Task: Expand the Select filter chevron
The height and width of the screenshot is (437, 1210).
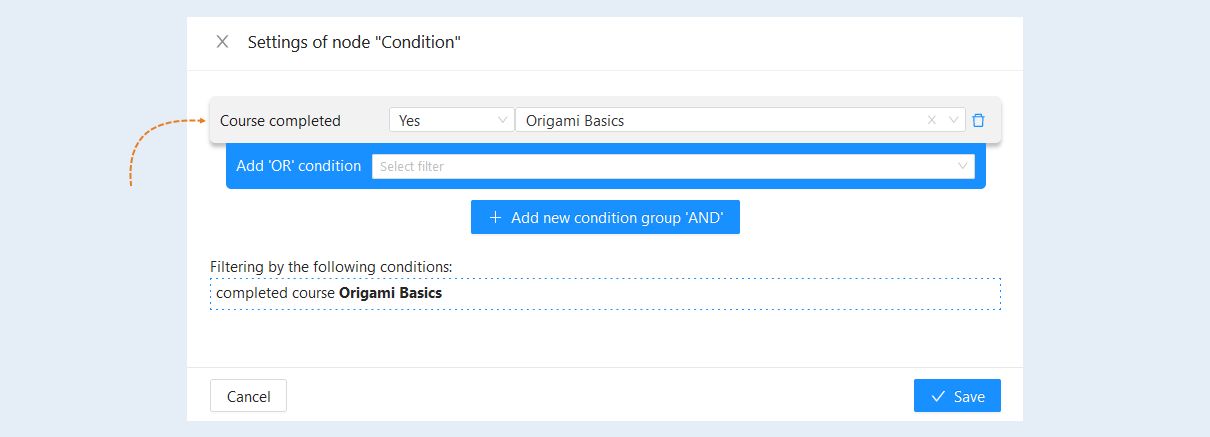Action: coord(963,166)
